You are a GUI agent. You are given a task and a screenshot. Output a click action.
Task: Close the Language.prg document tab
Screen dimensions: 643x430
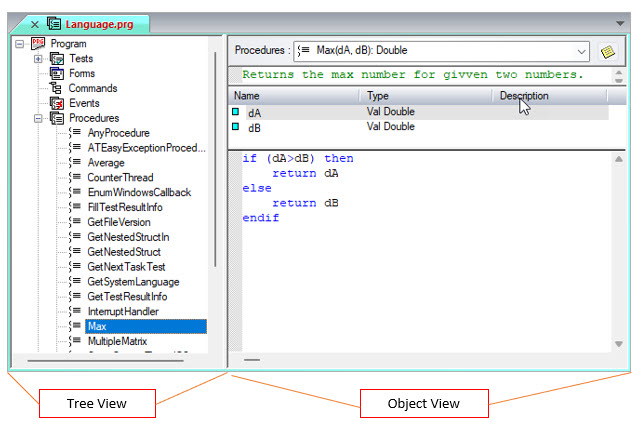click(x=34, y=22)
